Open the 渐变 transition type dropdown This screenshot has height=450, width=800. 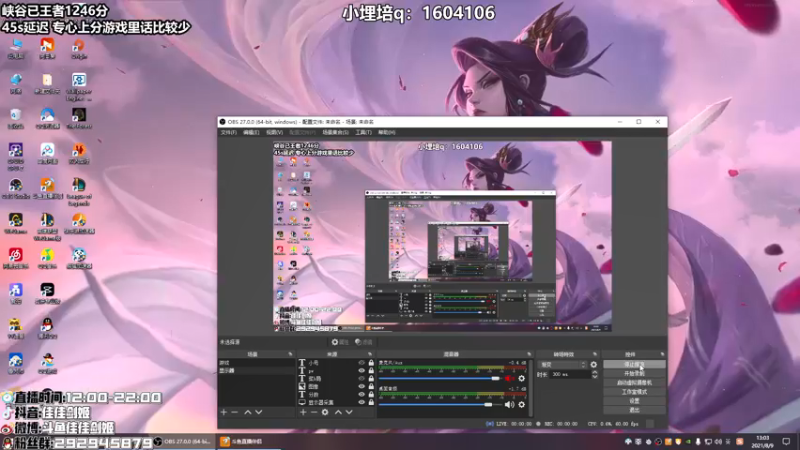pos(563,365)
